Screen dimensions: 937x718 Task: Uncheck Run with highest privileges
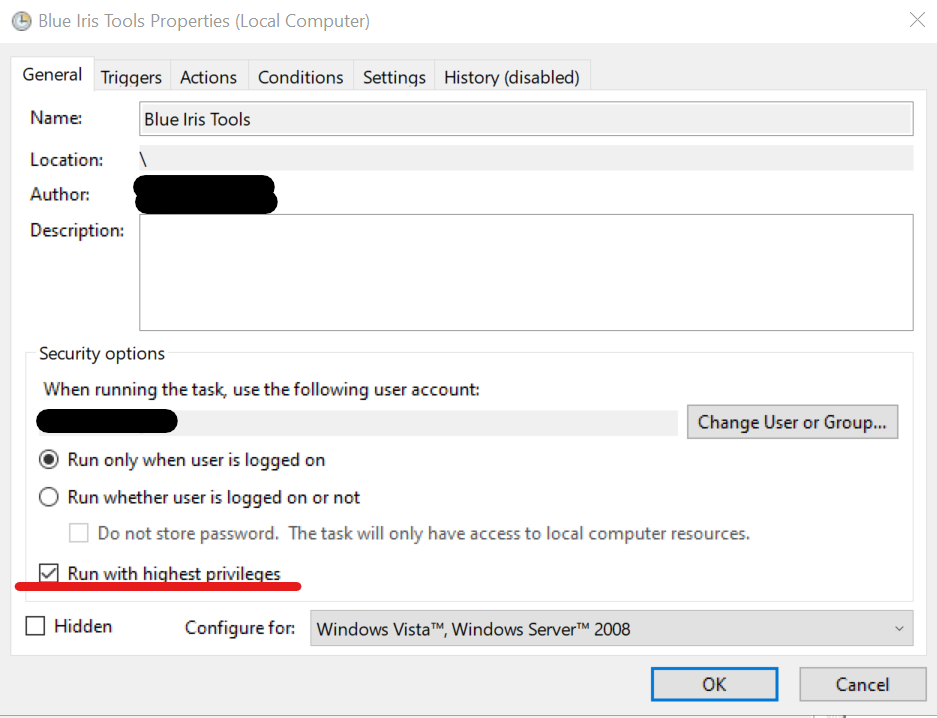coord(48,573)
